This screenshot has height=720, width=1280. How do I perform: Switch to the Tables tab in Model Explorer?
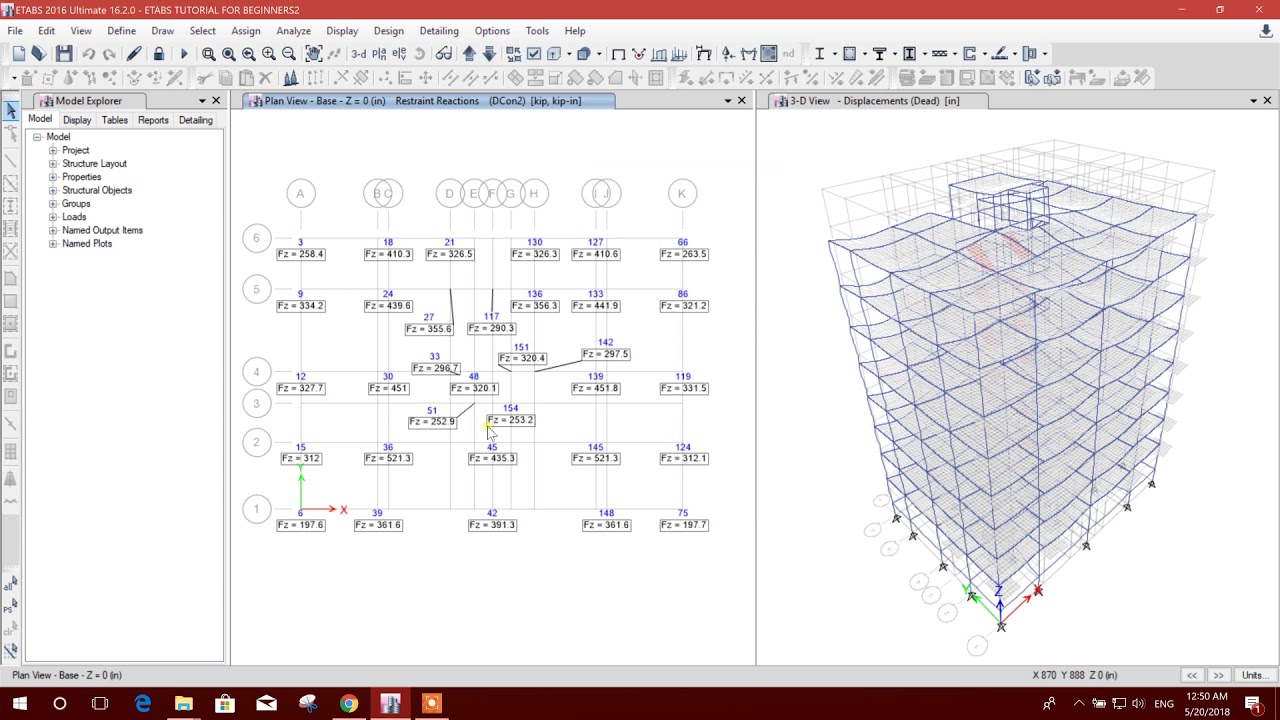click(x=114, y=119)
